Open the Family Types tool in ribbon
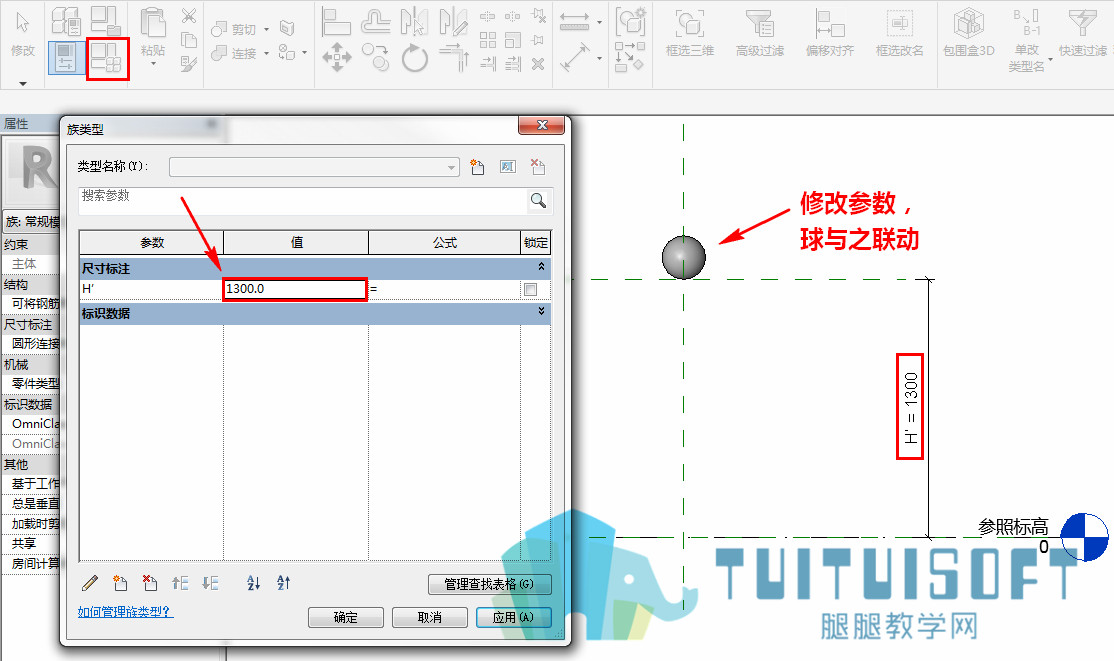 click(x=107, y=58)
